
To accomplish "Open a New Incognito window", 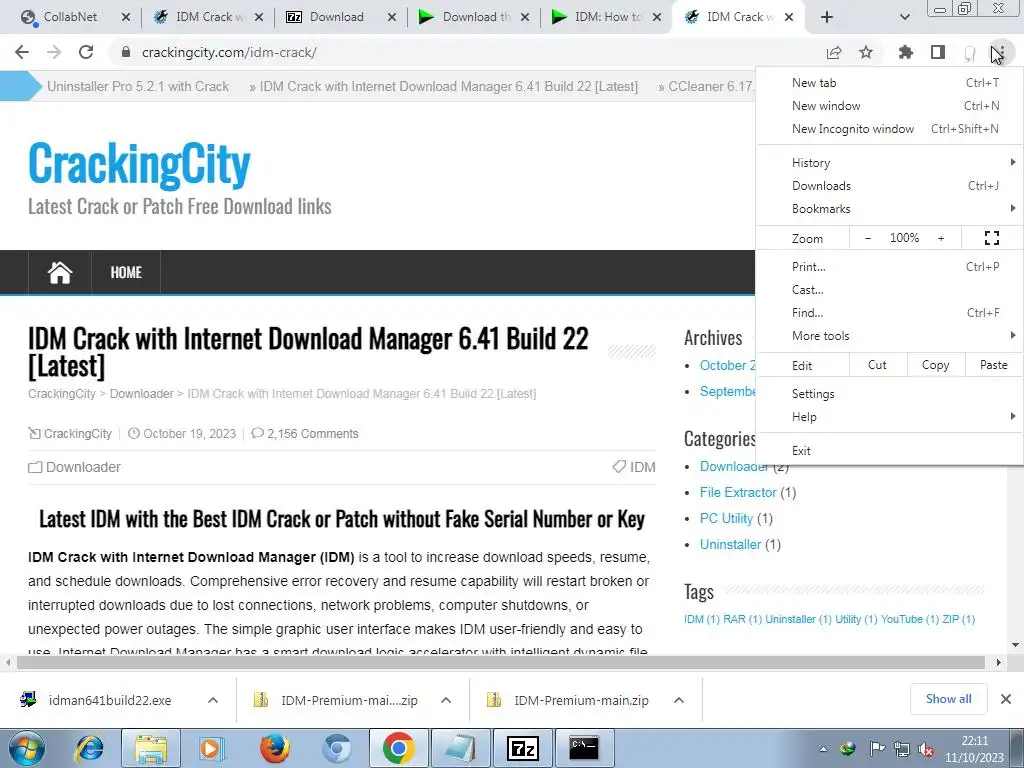I will point(889,129).
